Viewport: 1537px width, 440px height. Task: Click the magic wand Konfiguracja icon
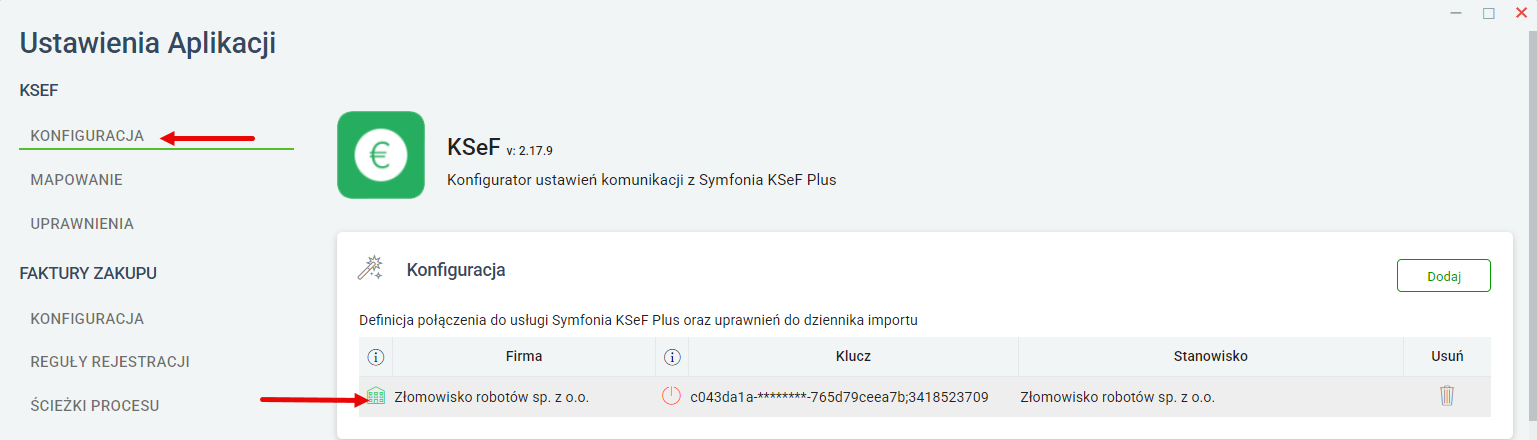tap(371, 268)
